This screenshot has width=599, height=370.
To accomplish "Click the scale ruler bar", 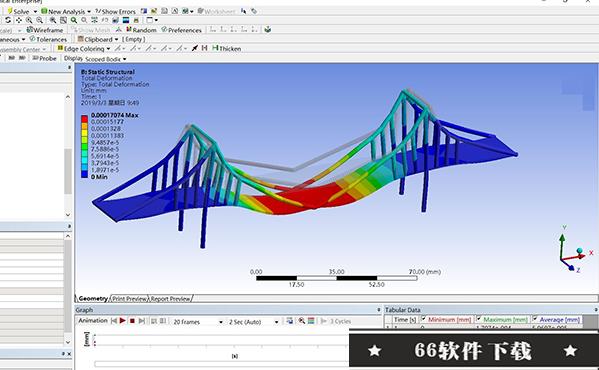I will coord(337,278).
